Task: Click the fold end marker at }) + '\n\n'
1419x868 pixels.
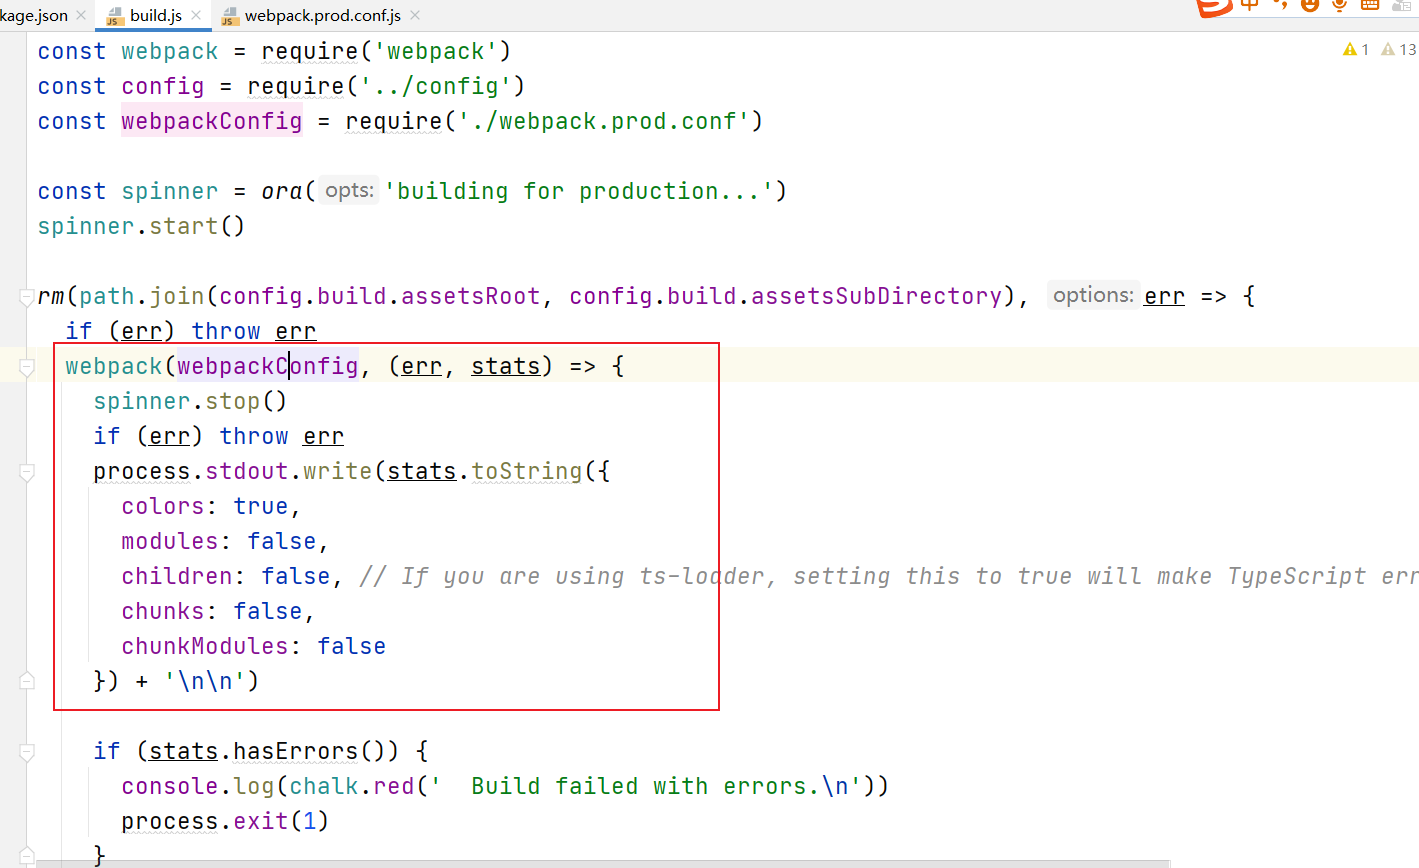Action: [x=27, y=681]
